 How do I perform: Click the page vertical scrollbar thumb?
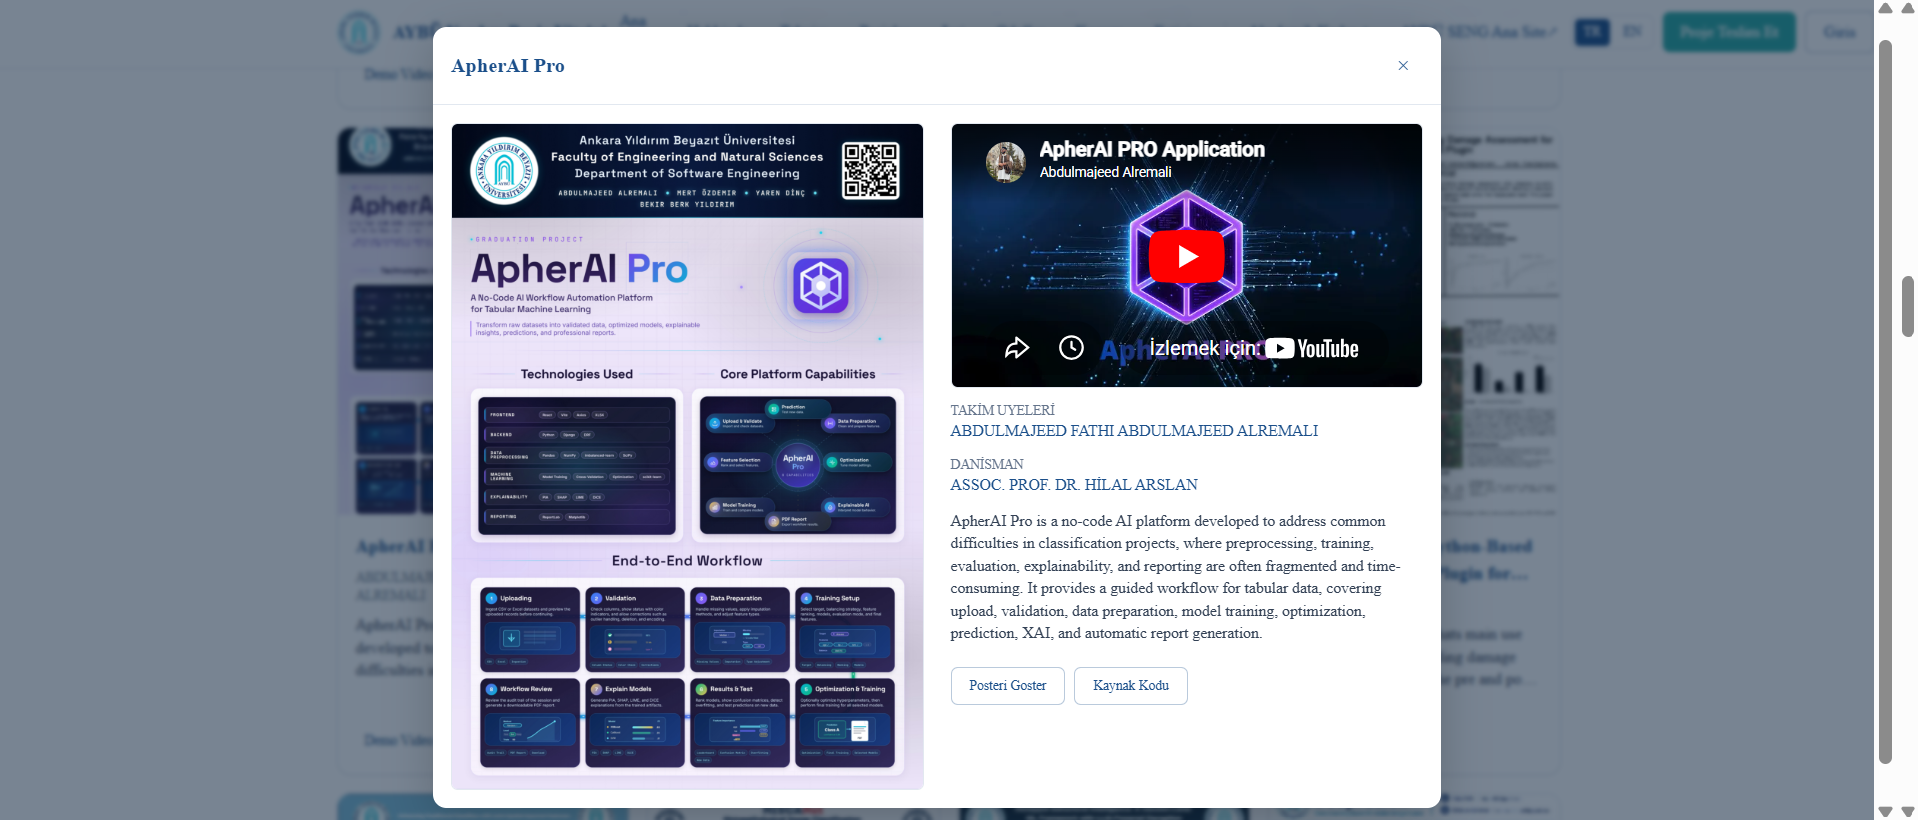[x=1908, y=306]
